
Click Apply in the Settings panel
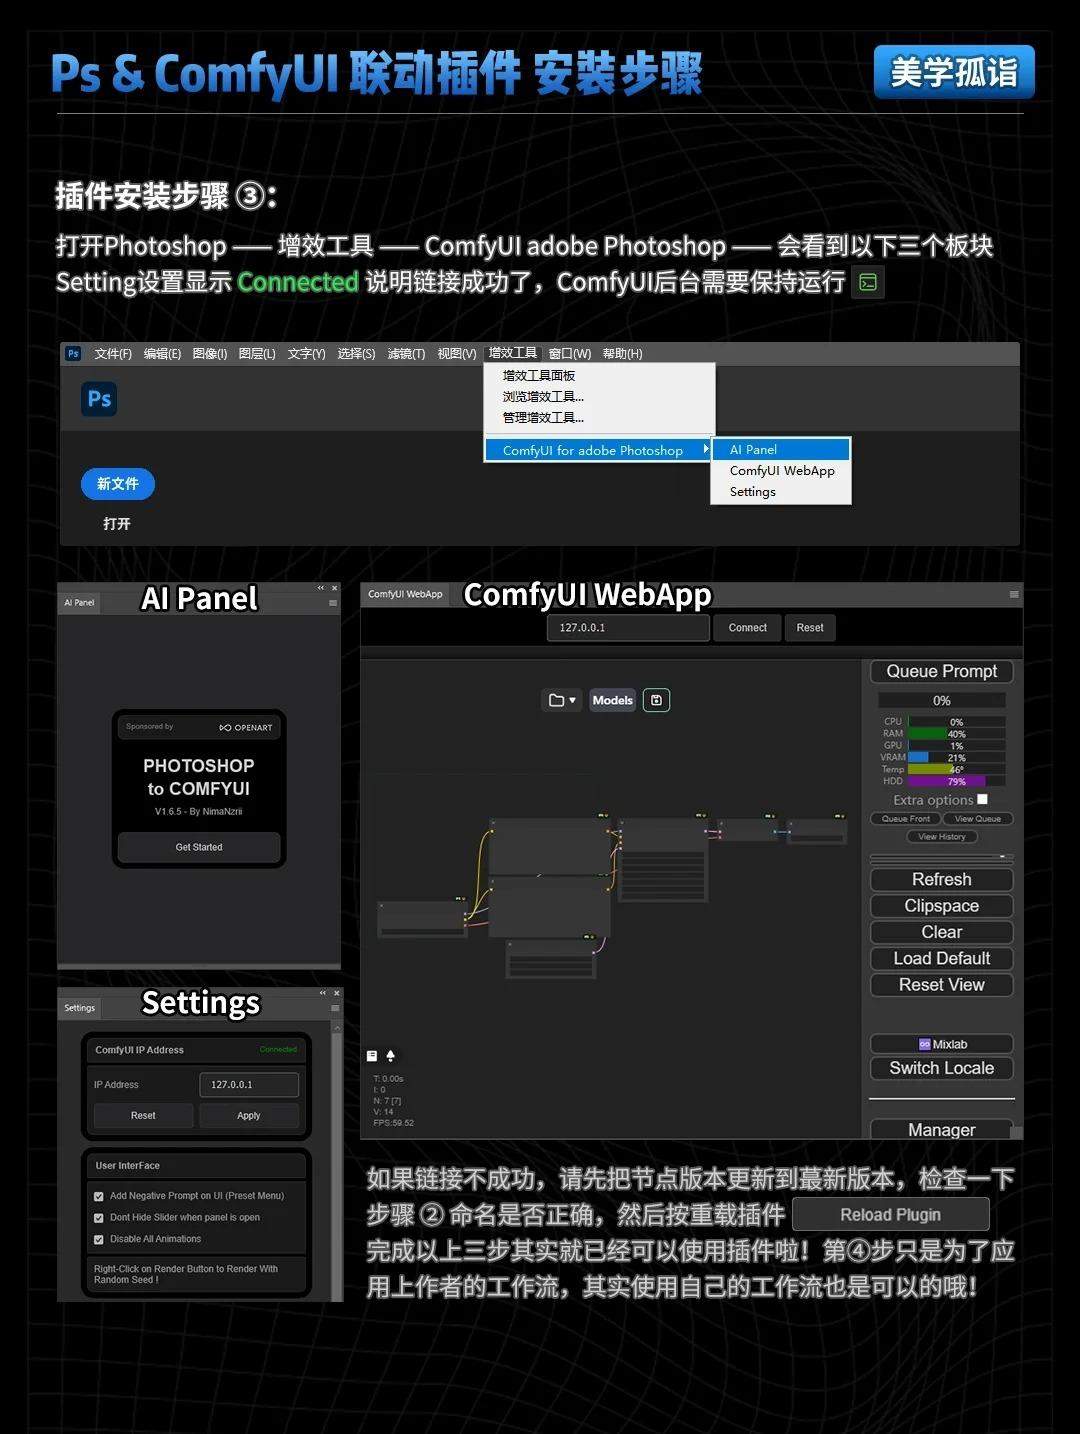(x=249, y=1116)
